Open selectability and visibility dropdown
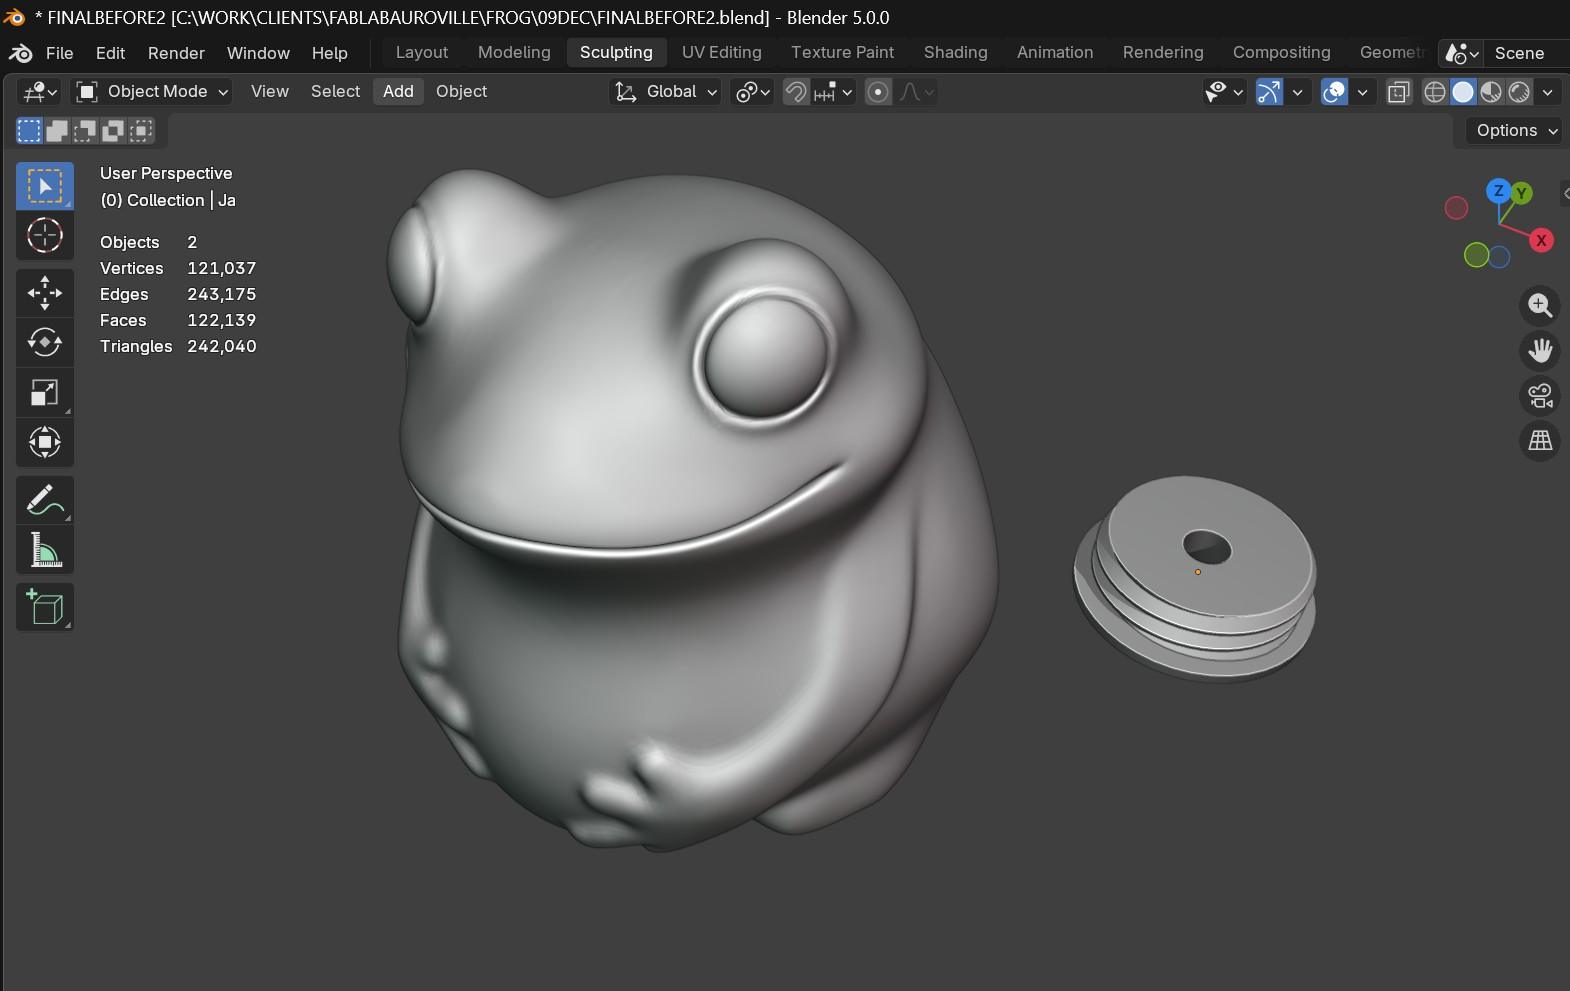The width and height of the screenshot is (1570, 991). pos(1224,92)
